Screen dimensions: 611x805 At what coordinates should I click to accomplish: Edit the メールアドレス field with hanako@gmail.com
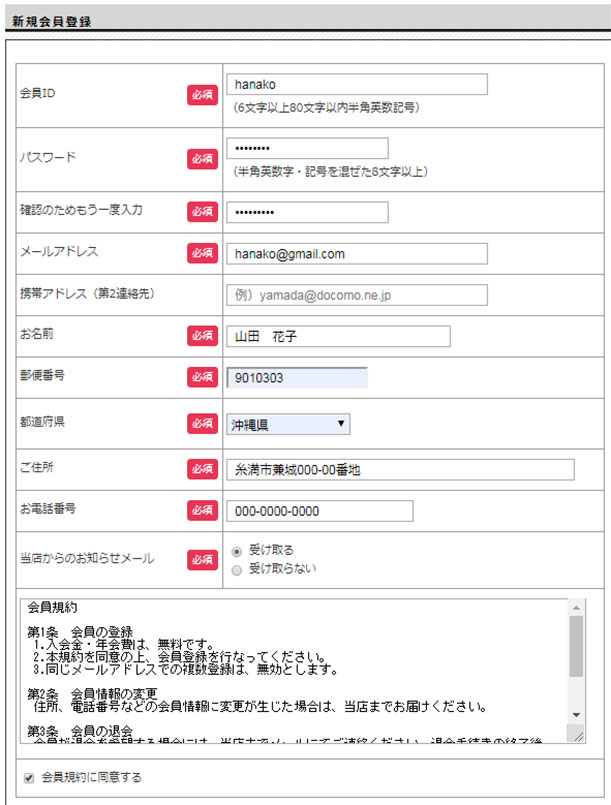click(x=357, y=254)
